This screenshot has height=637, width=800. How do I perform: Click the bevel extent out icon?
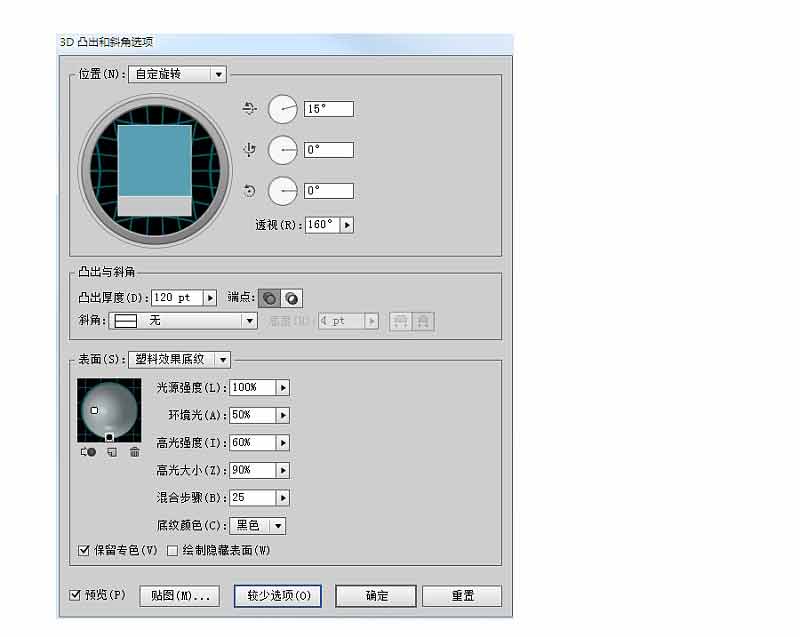point(401,321)
